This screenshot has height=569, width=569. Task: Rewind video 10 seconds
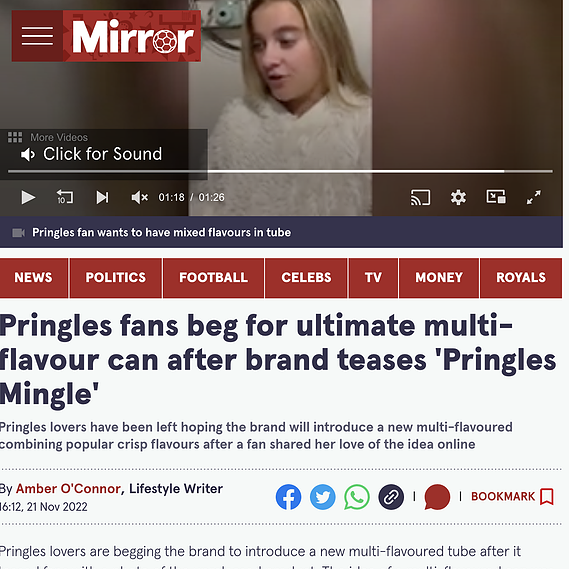coord(65,197)
